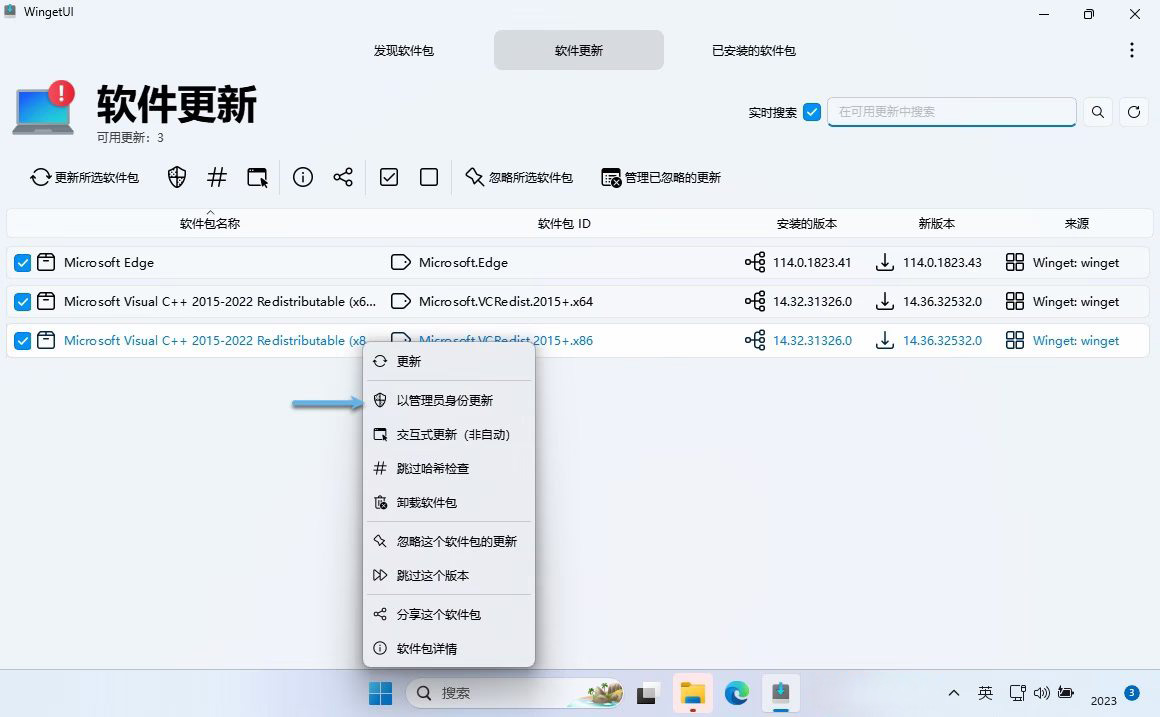Click installed version 114.0.1823.41

tap(812, 263)
